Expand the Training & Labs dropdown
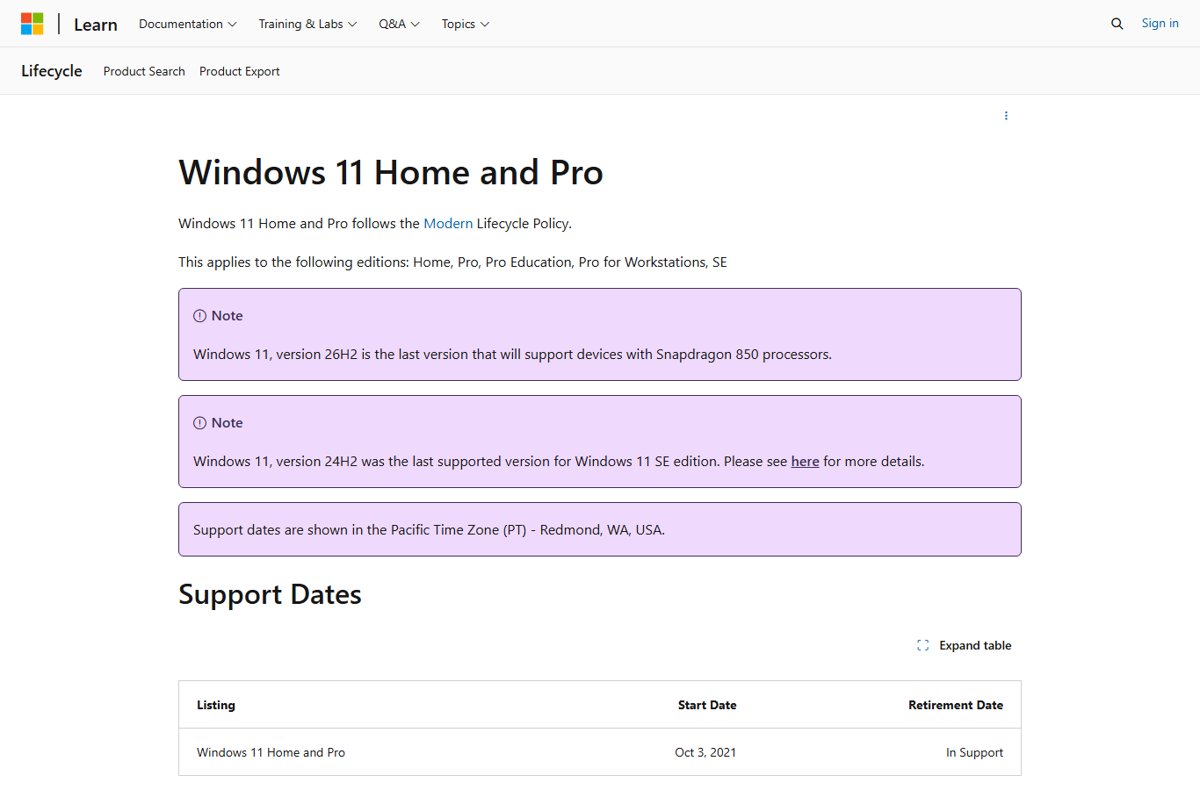This screenshot has height=790, width=1200. (308, 24)
